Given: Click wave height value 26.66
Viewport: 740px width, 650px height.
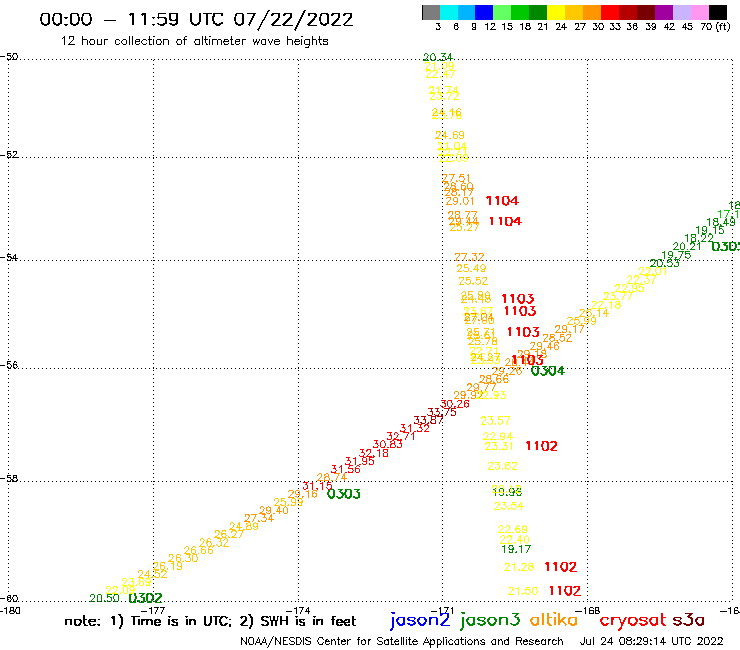Looking at the screenshot, I should click(x=199, y=550).
